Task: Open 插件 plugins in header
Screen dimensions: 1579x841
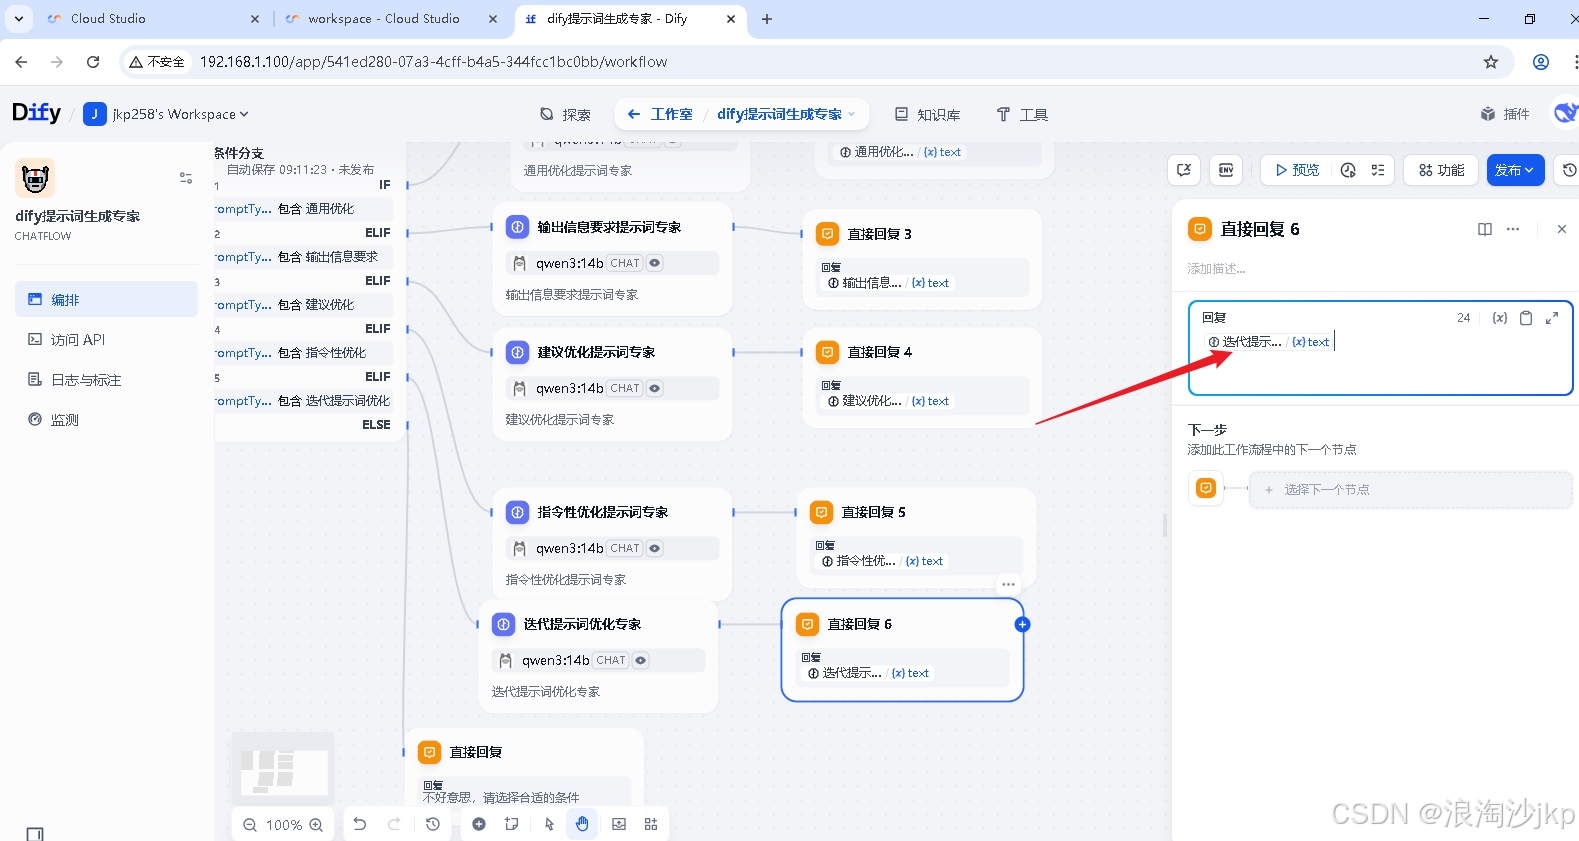Action: point(1505,114)
